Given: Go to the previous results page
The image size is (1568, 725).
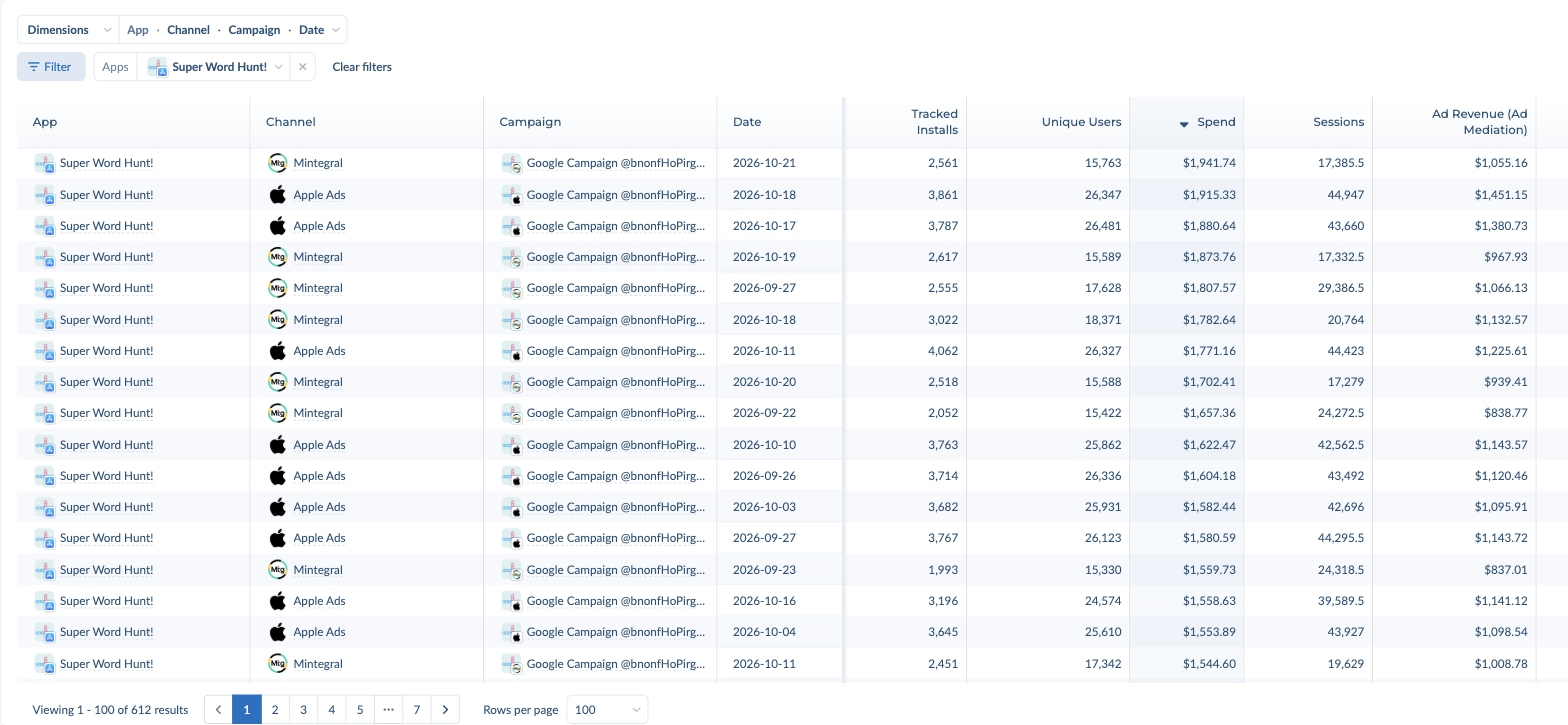Looking at the screenshot, I should pos(218,710).
